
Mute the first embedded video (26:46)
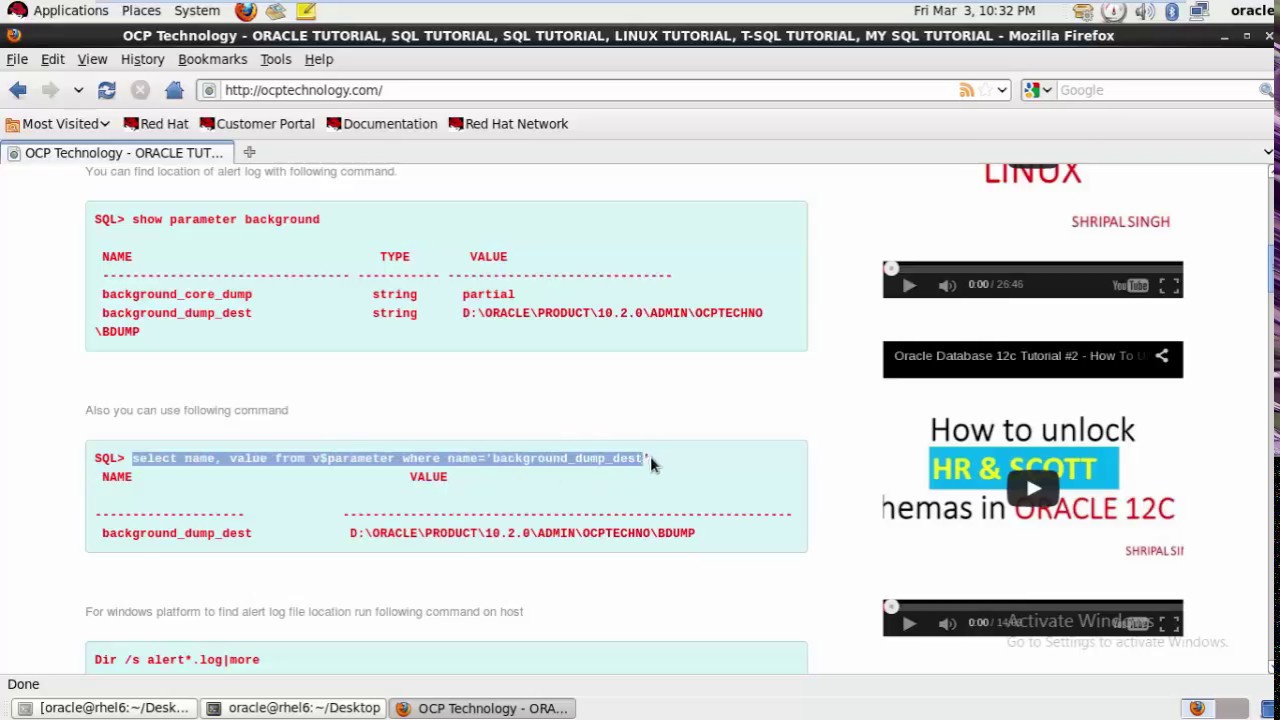click(947, 285)
